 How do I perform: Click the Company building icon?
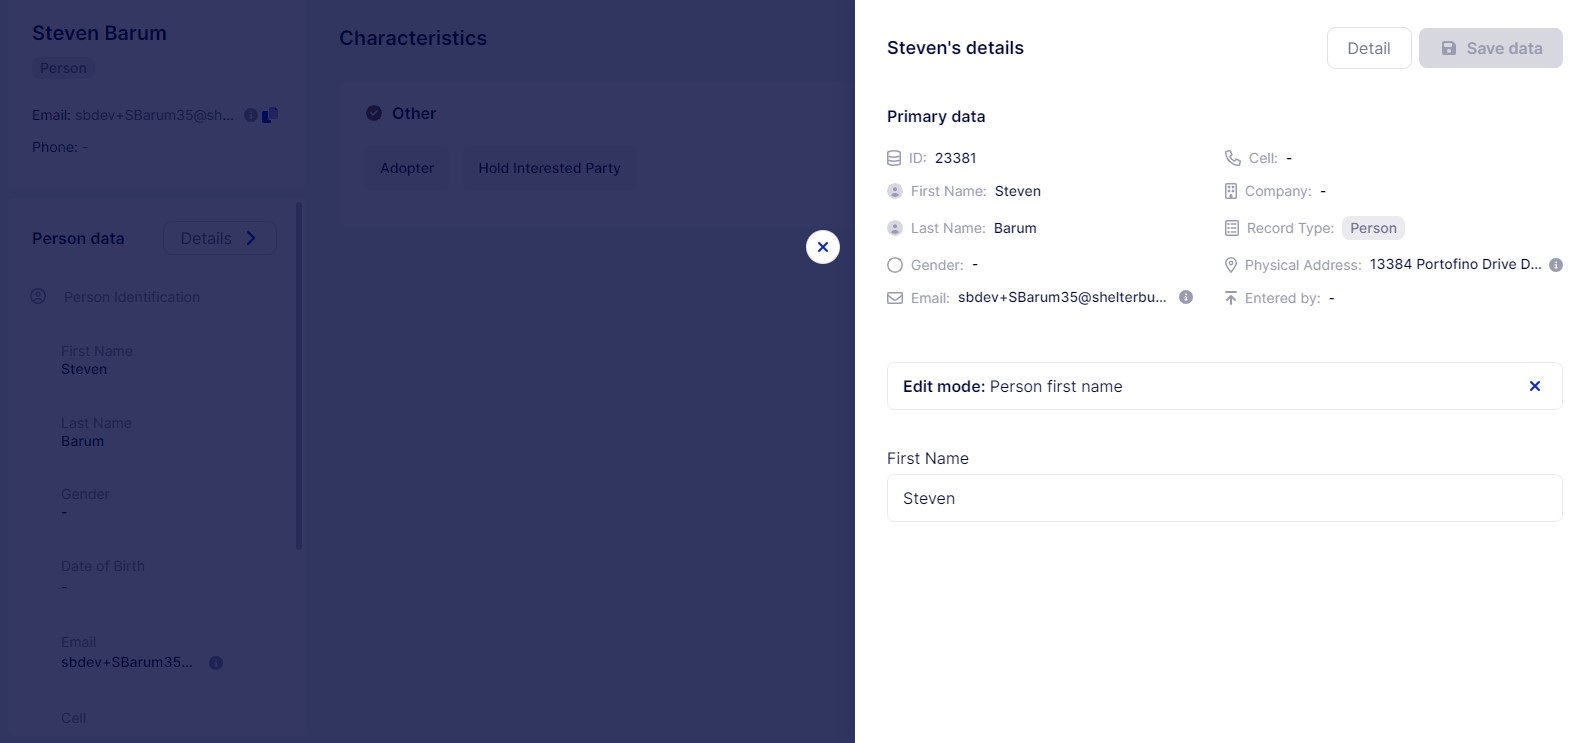pos(1231,191)
